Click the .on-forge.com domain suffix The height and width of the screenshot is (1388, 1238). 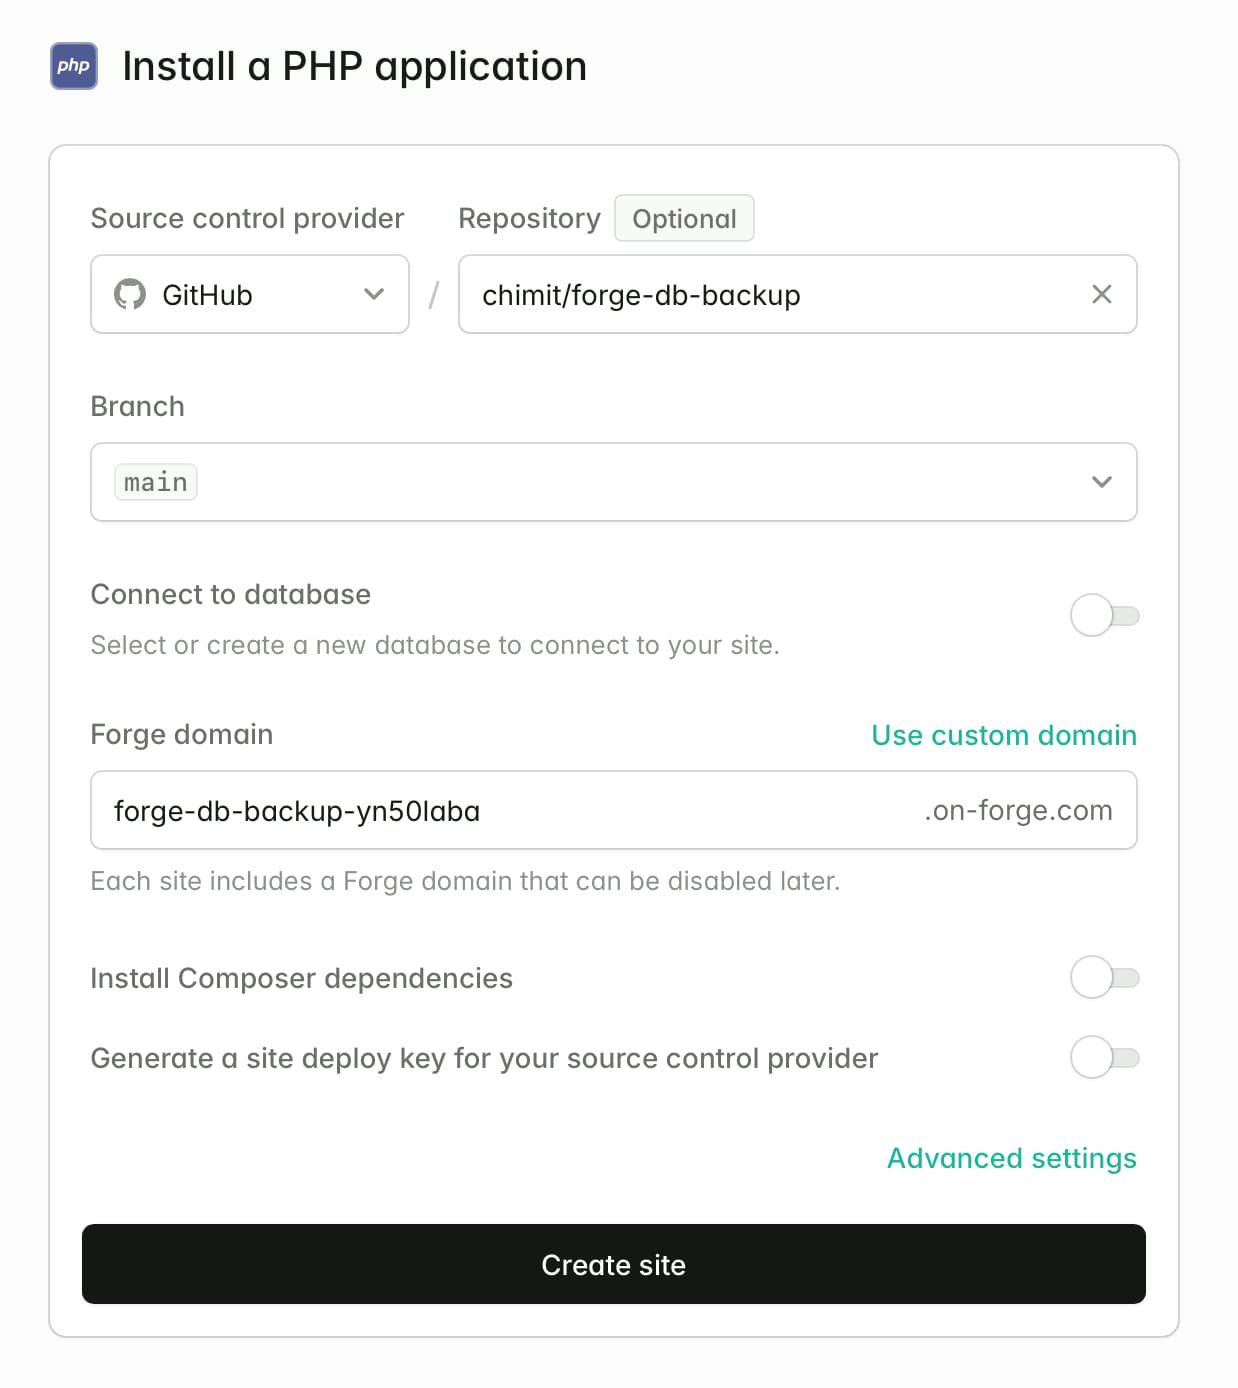[1016, 810]
